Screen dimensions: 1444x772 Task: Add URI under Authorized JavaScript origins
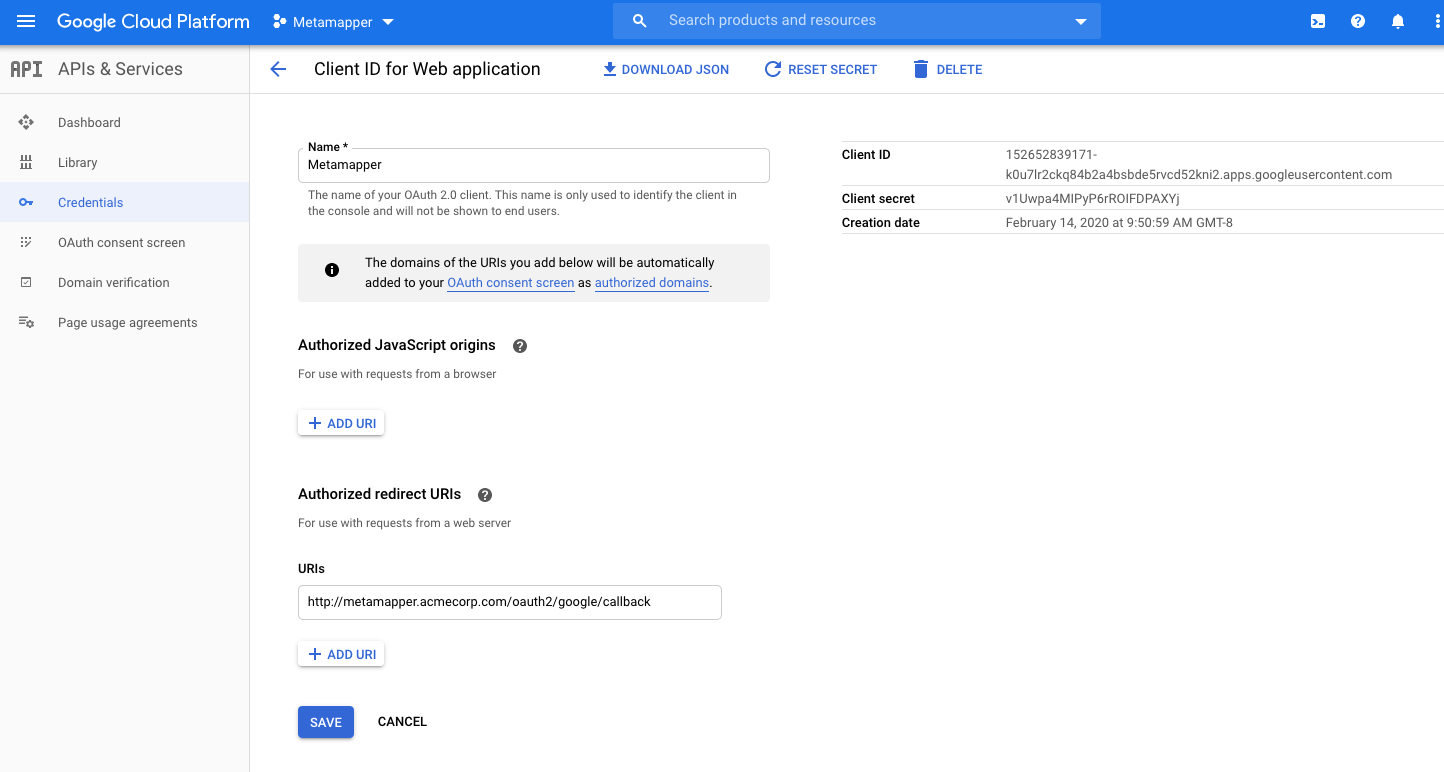tap(341, 423)
